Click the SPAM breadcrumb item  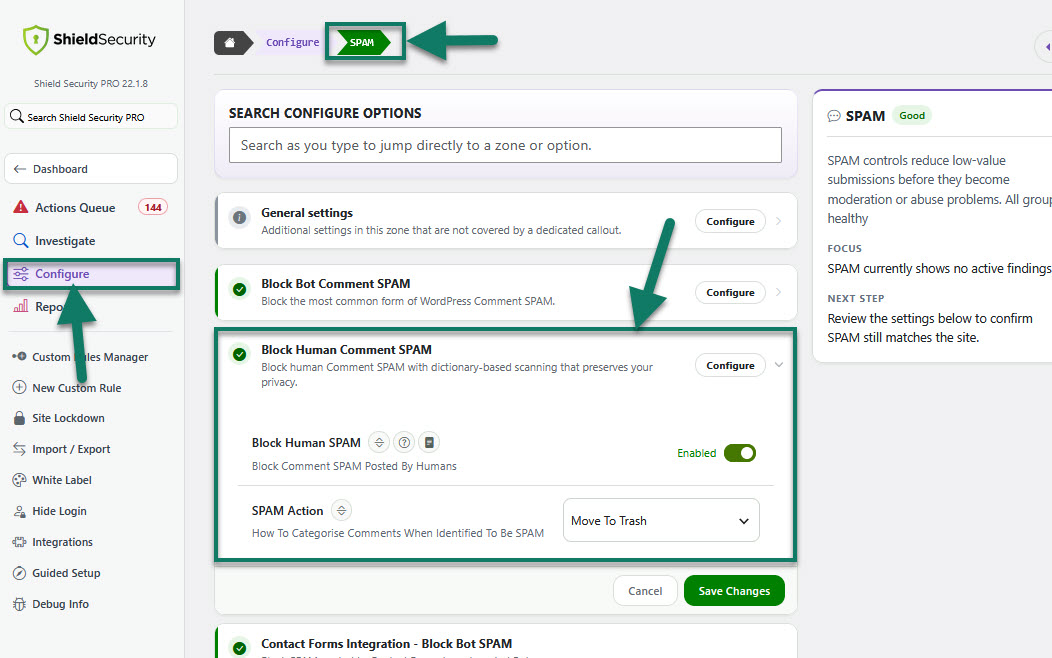363,42
